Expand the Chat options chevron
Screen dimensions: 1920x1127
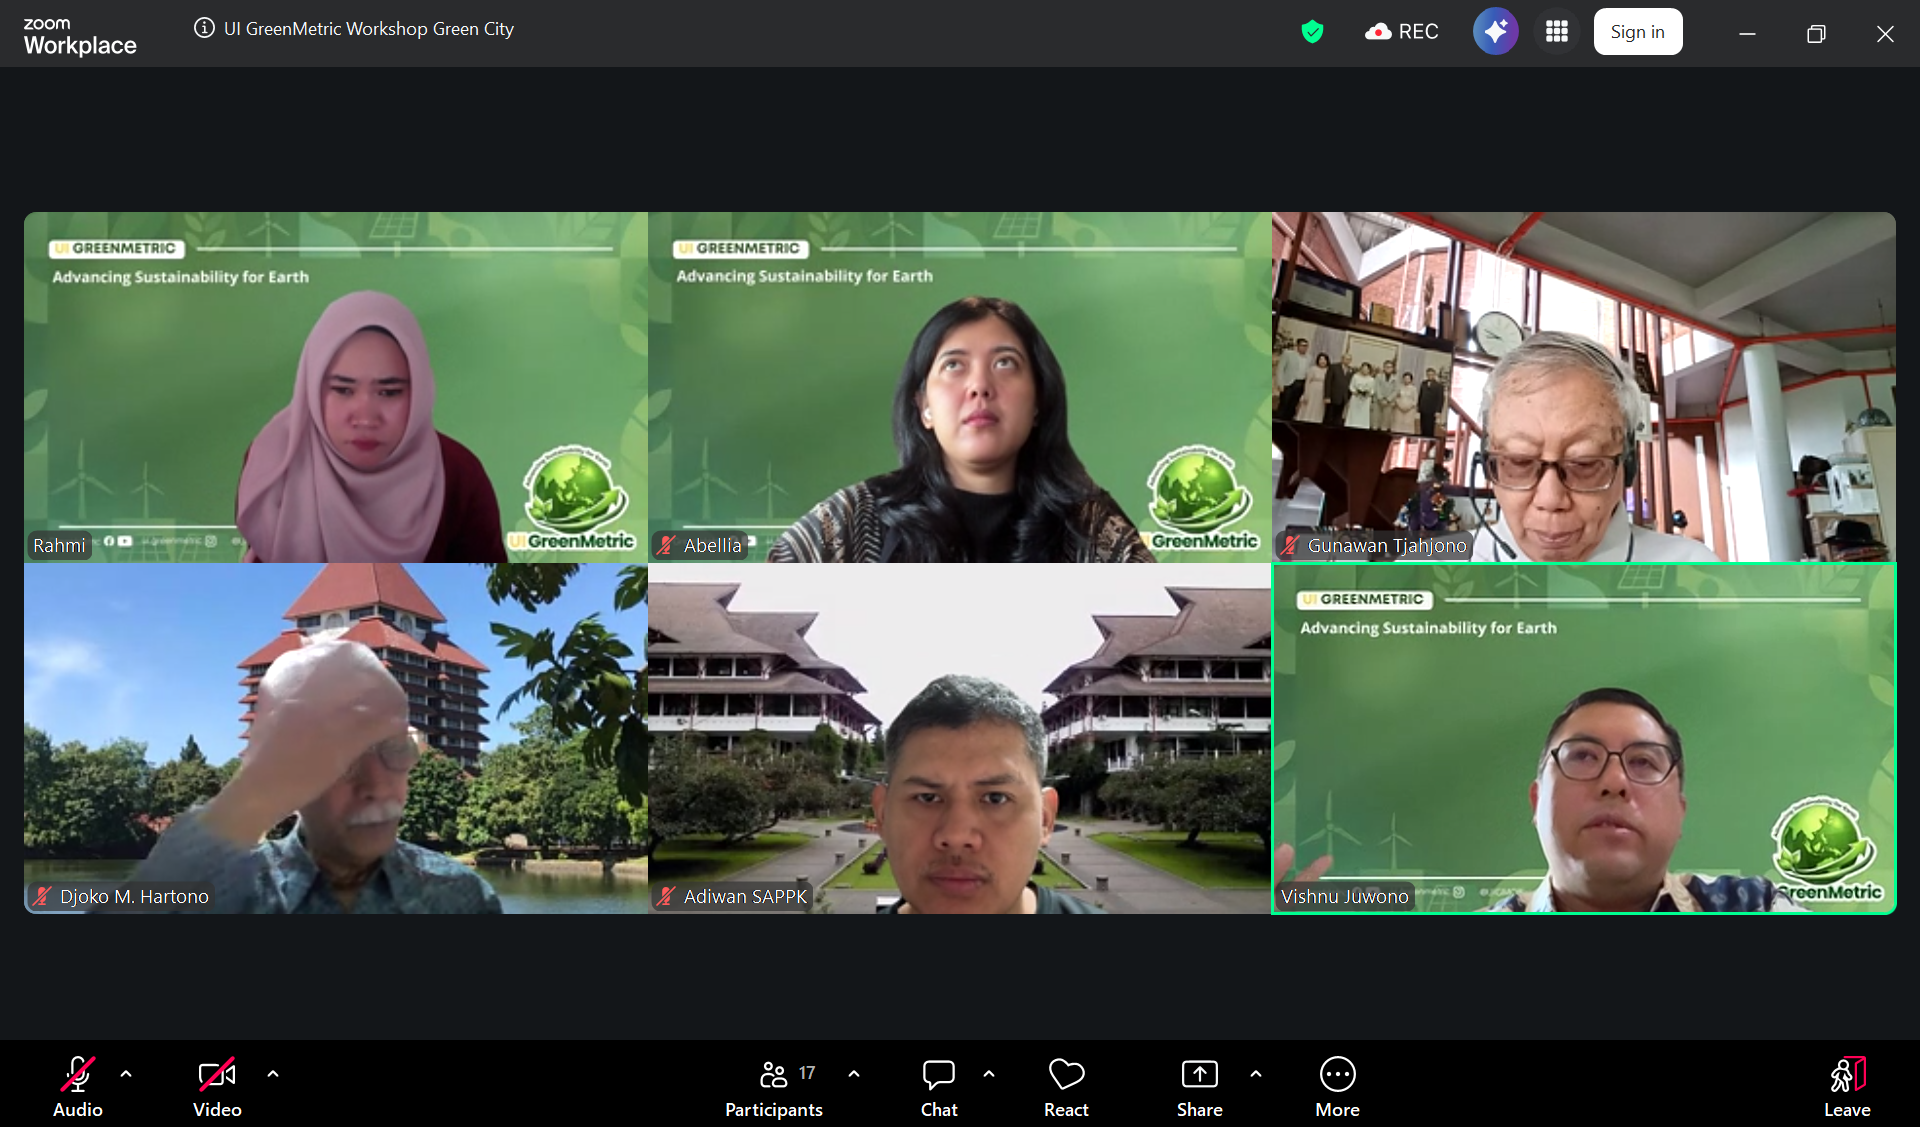coord(989,1074)
